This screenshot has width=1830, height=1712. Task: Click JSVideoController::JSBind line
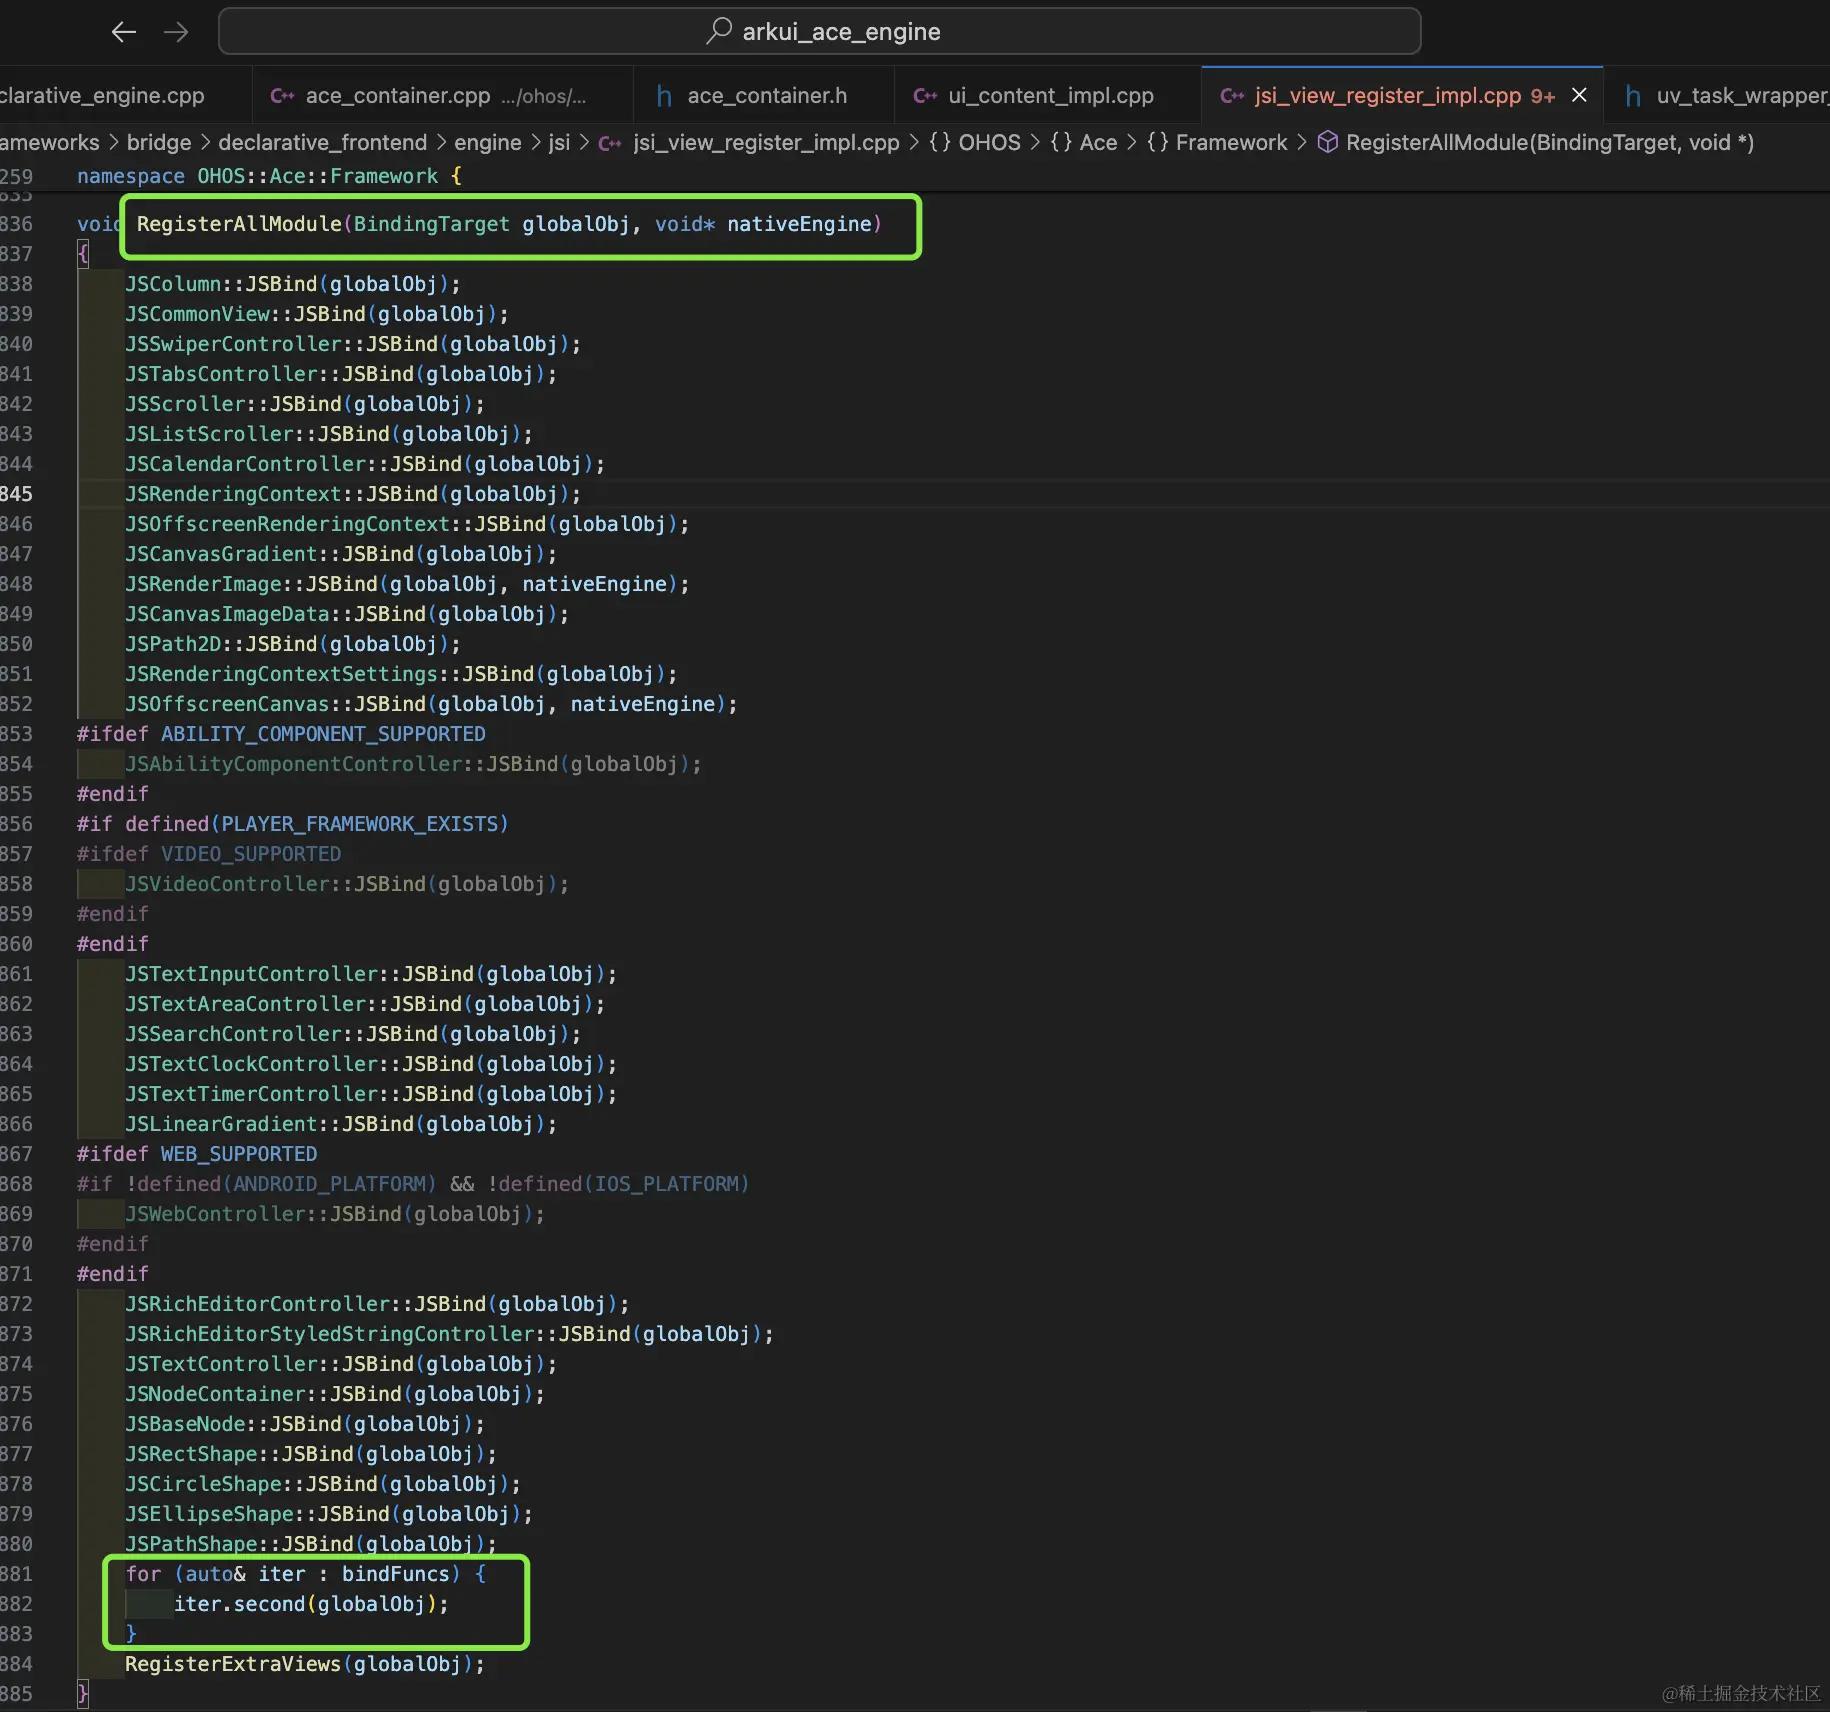tap(346, 884)
